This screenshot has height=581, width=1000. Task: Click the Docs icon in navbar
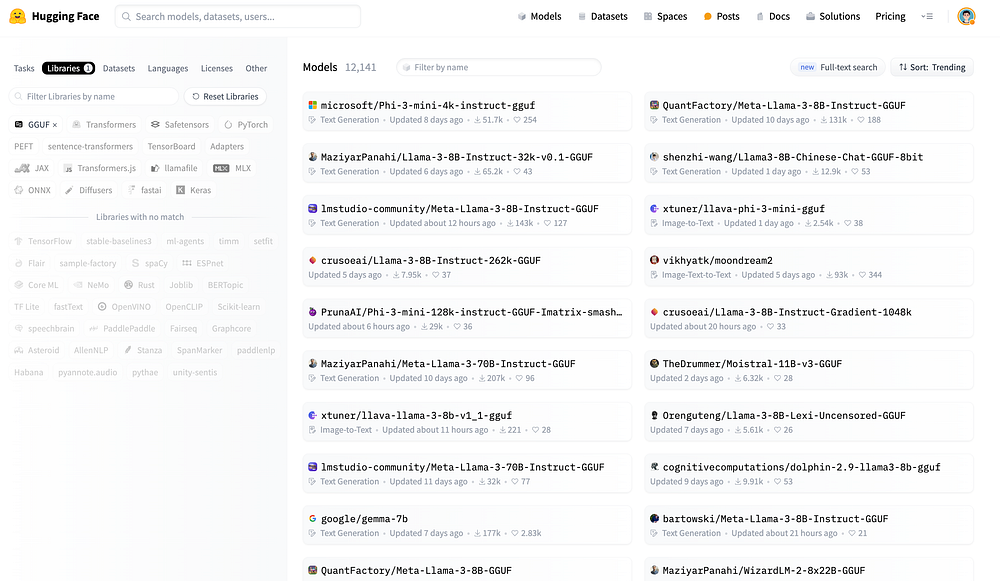(x=760, y=17)
